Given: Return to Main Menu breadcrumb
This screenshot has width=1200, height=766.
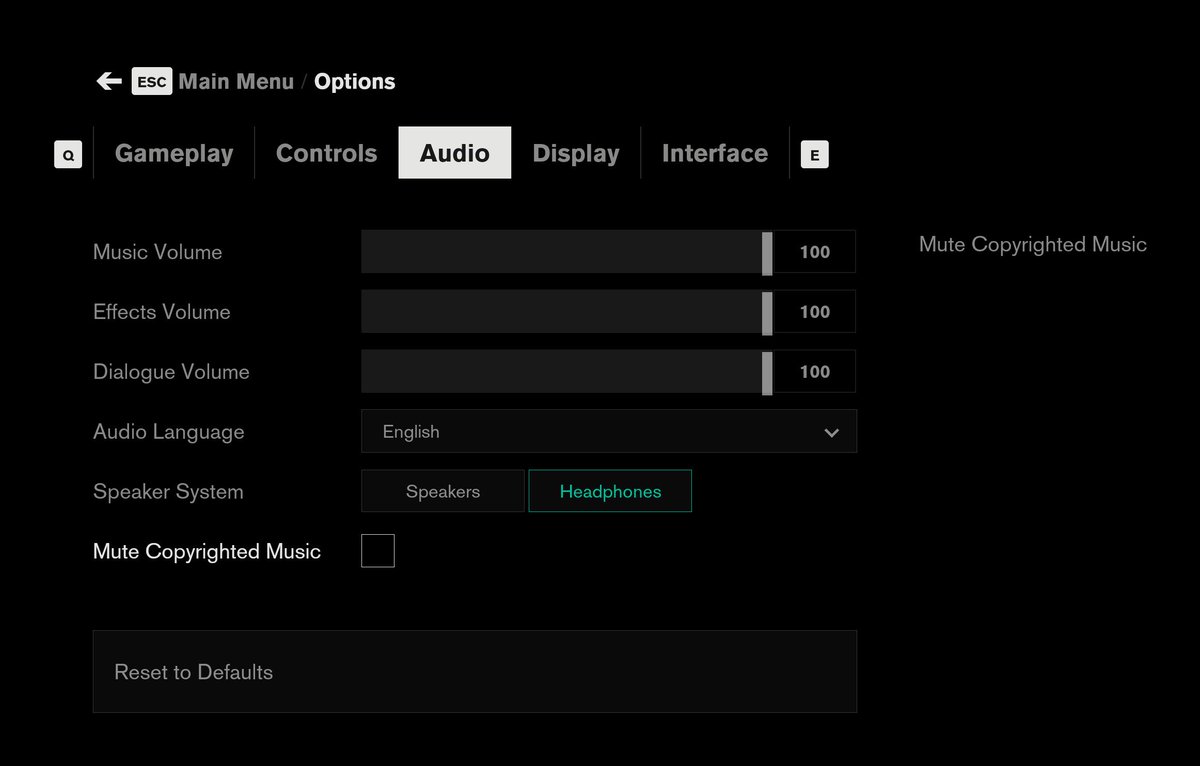Looking at the screenshot, I should coord(236,82).
